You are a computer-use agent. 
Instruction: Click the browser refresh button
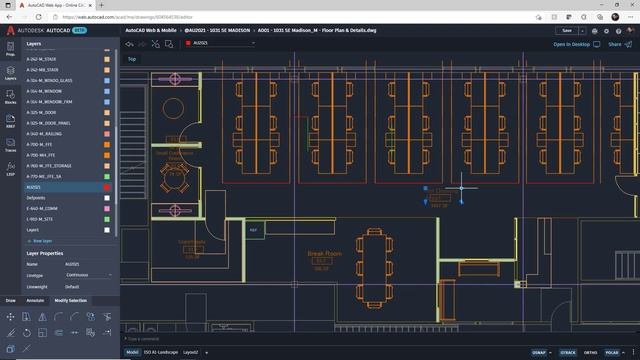click(x=38, y=17)
